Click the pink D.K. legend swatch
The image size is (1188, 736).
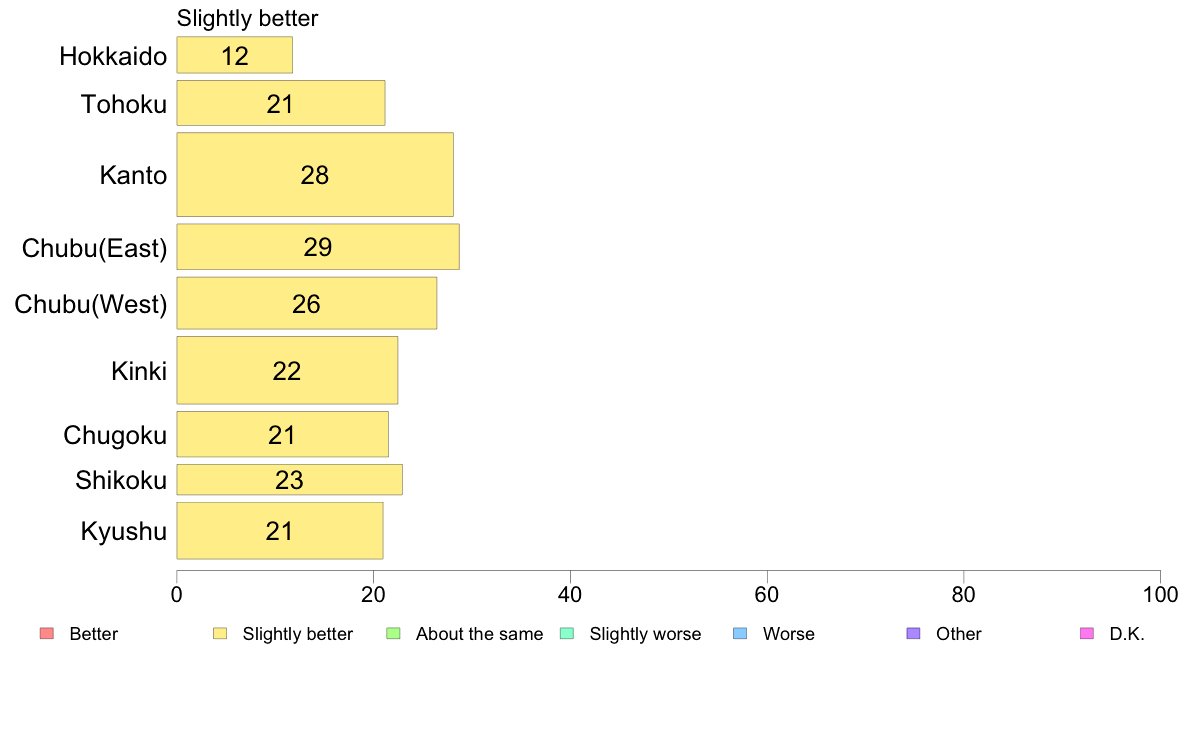point(1087,634)
